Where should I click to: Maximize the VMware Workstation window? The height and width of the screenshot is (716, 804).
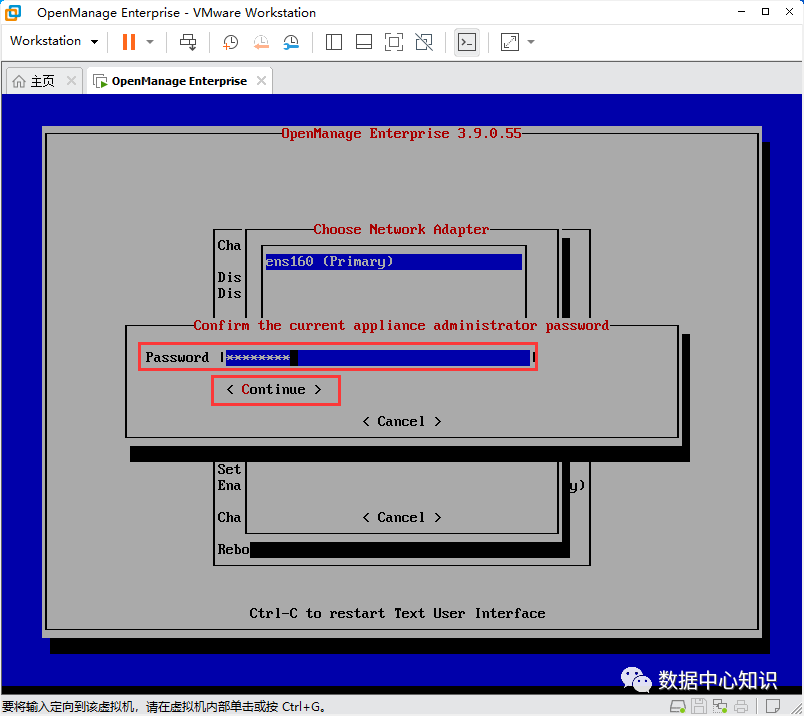pyautogui.click(x=765, y=12)
